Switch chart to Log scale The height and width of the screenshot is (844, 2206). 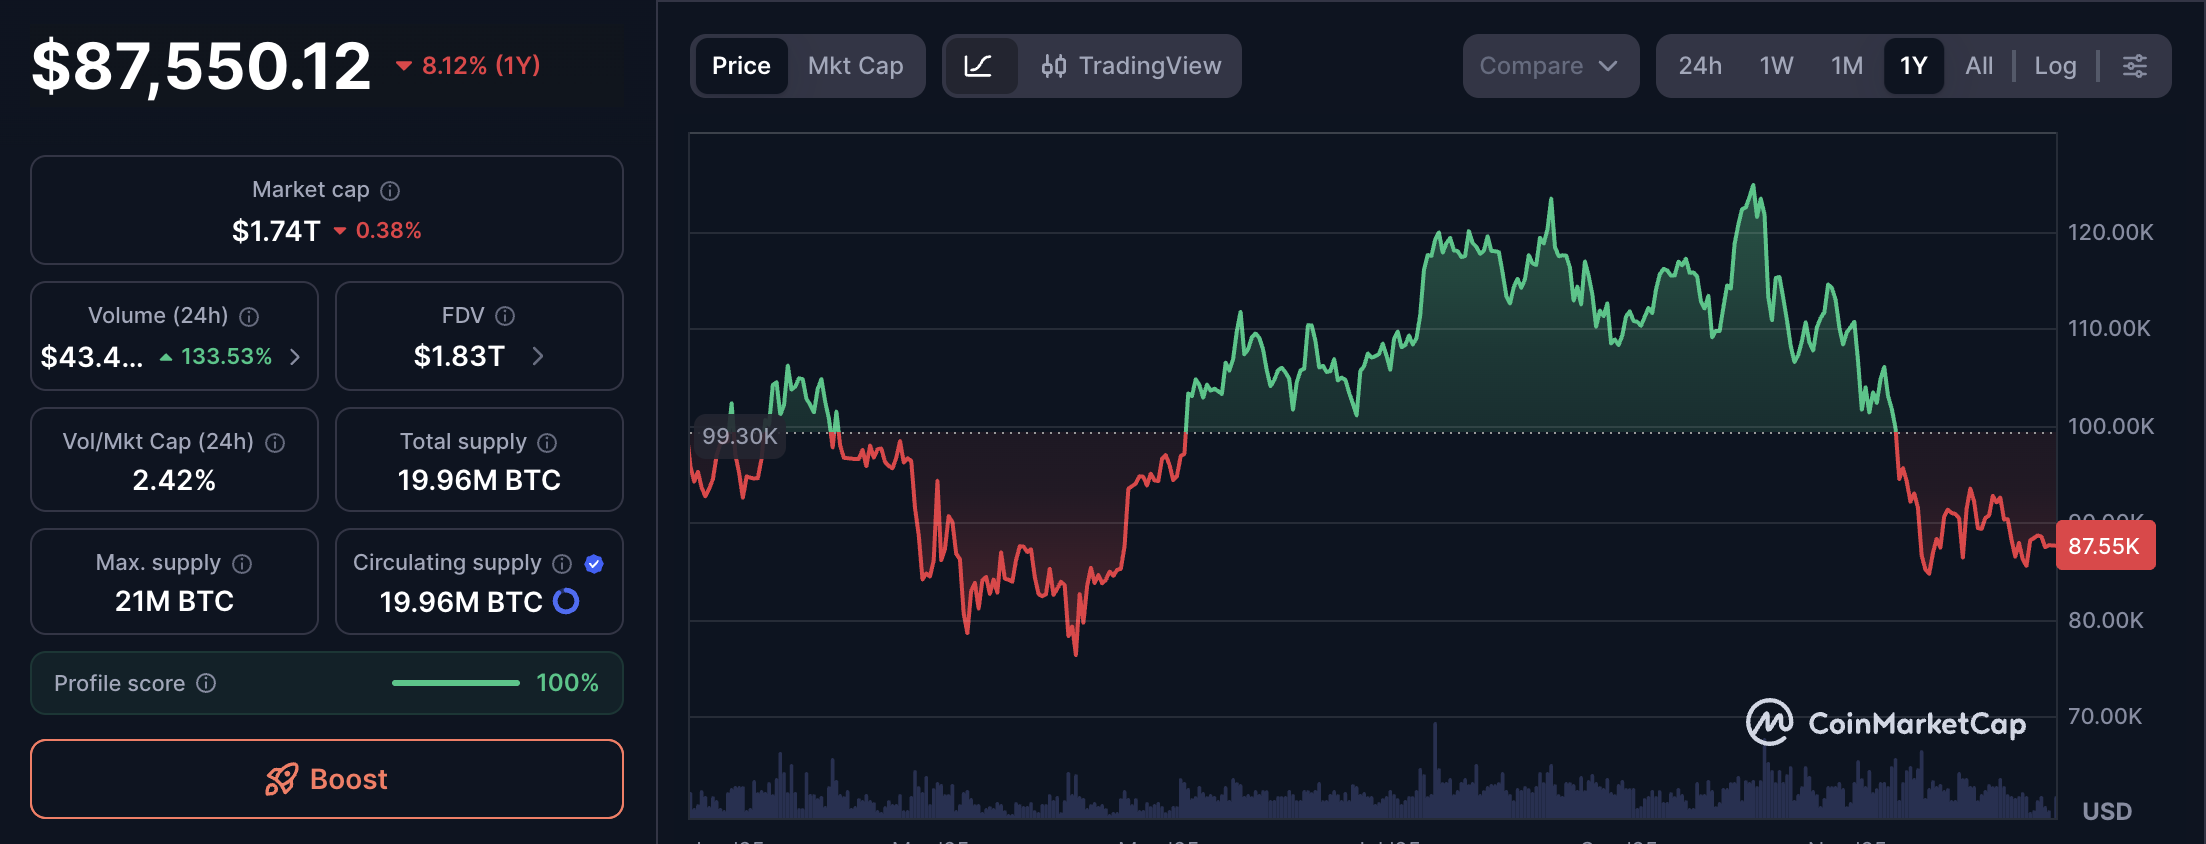point(2055,65)
